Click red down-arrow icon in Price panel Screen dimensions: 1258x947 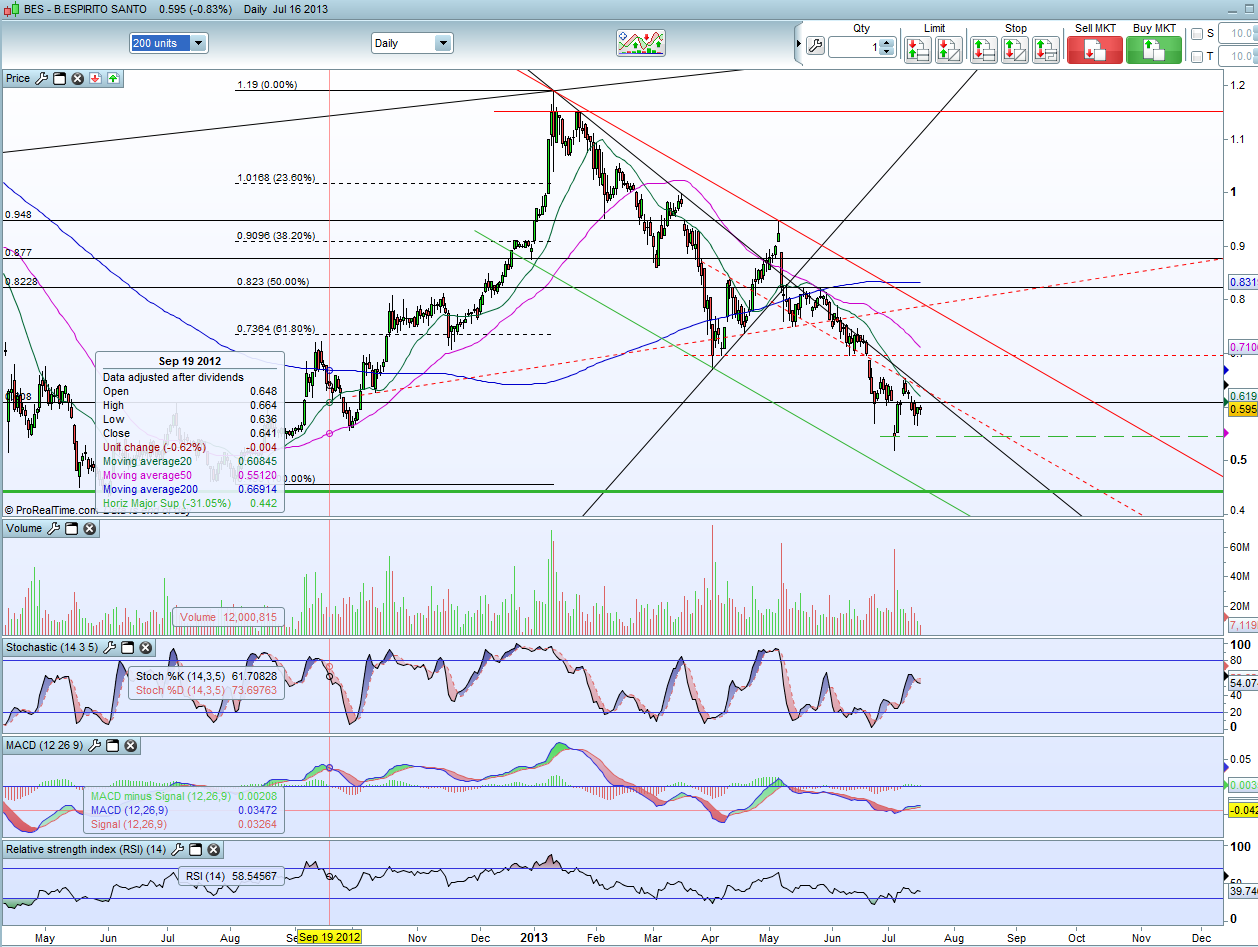tap(95, 77)
